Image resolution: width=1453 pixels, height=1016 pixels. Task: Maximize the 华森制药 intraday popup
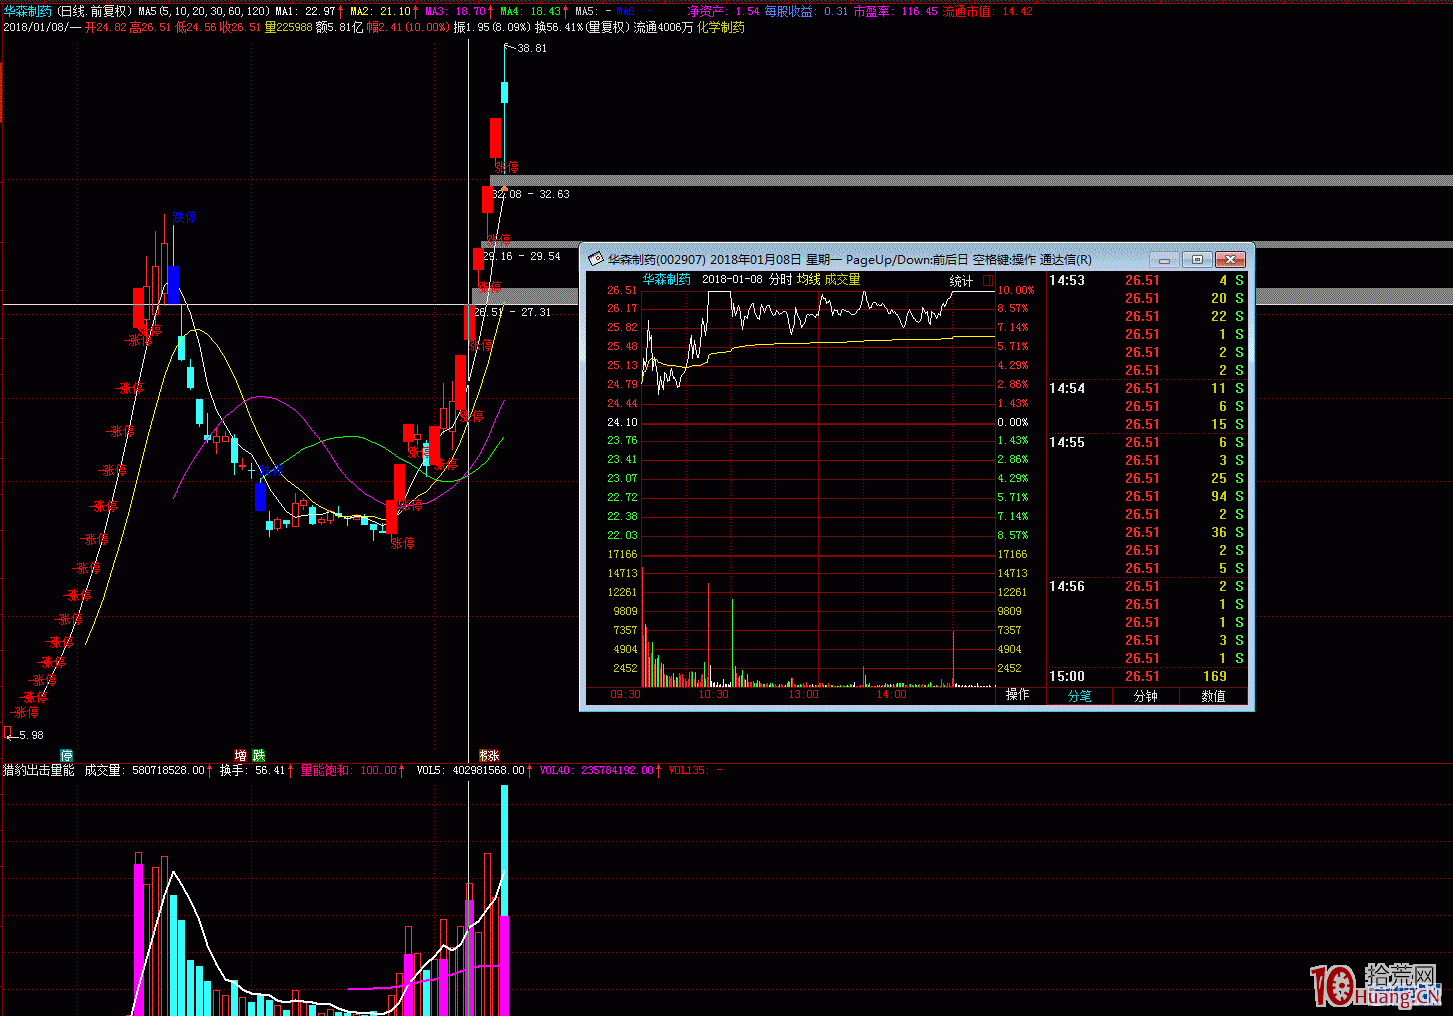[x=1198, y=259]
